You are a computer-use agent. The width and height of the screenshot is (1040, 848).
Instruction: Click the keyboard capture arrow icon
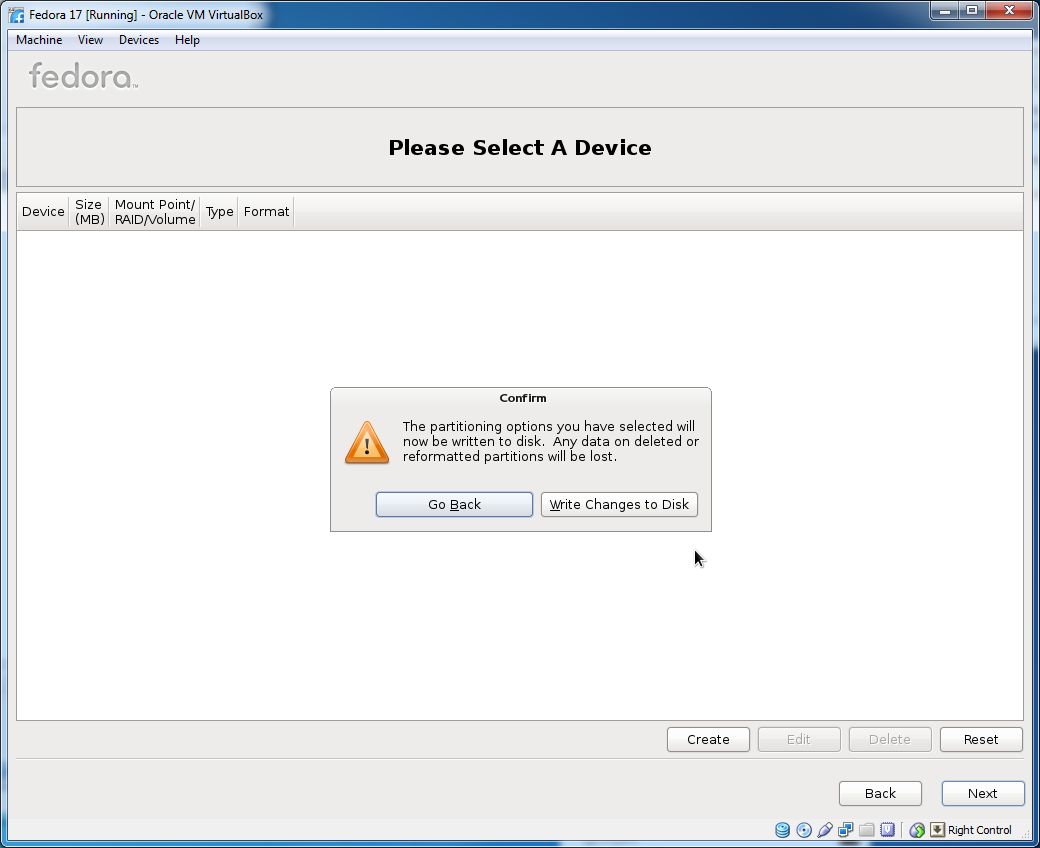(x=937, y=829)
